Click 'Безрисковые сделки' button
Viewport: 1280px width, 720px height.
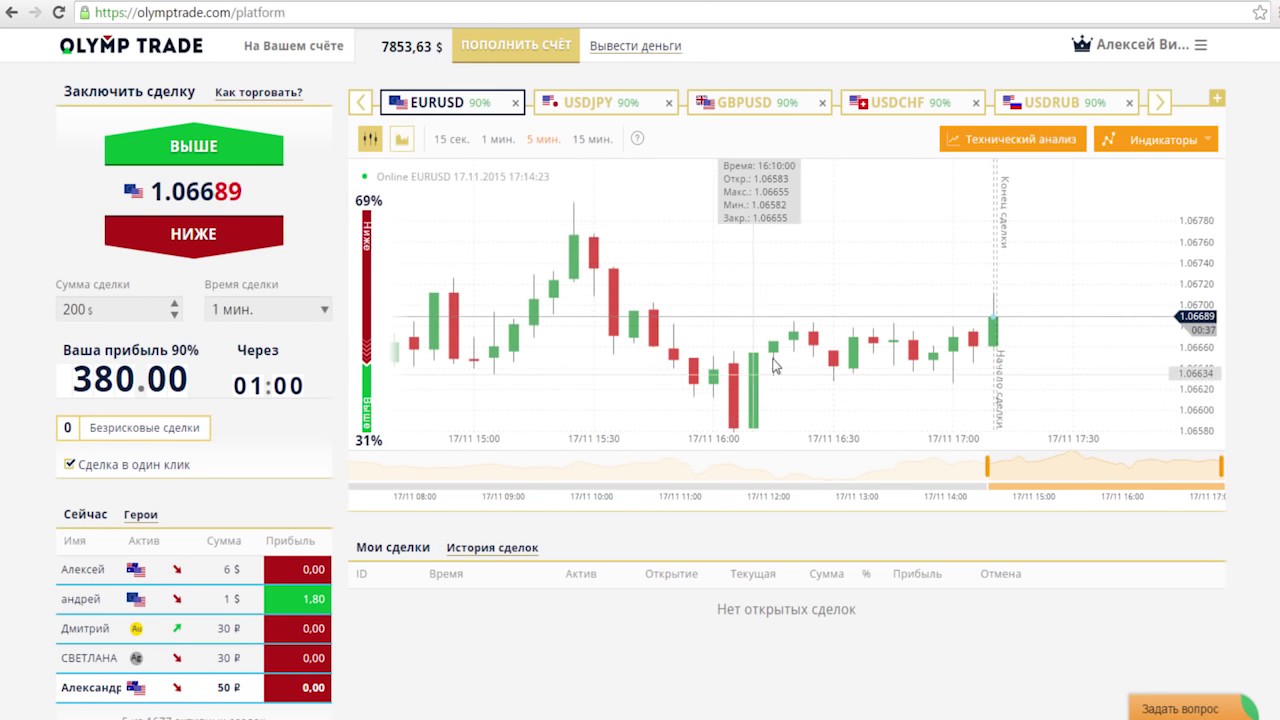[134, 427]
